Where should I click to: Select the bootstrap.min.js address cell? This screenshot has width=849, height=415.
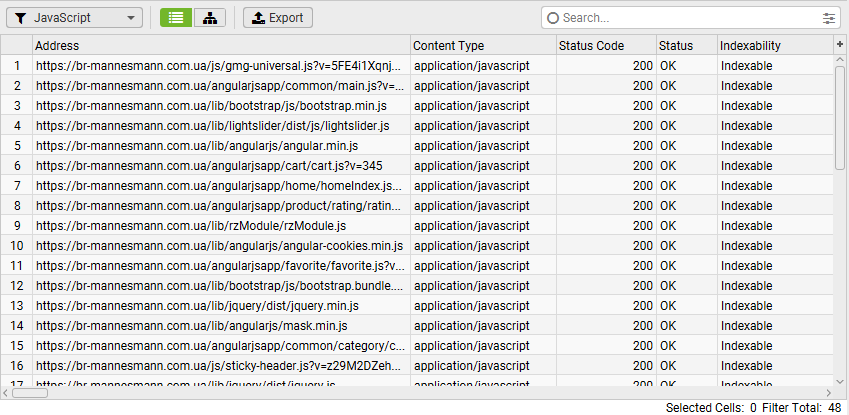[x=220, y=105]
